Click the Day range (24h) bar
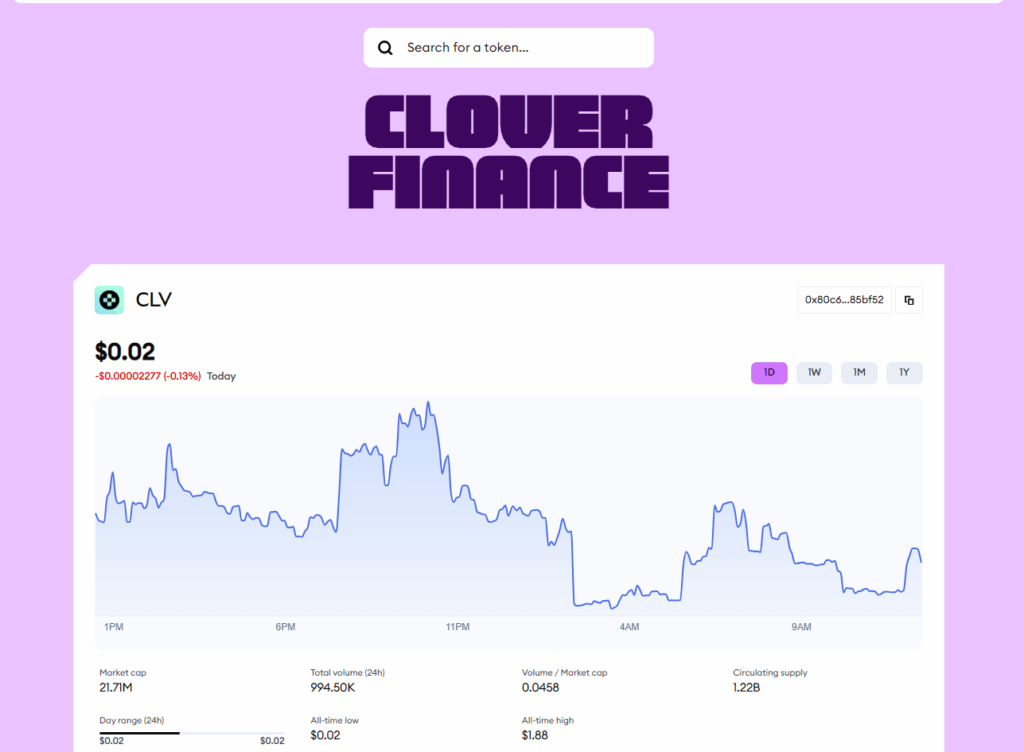Viewport: 1024px width, 752px height. 191,733
